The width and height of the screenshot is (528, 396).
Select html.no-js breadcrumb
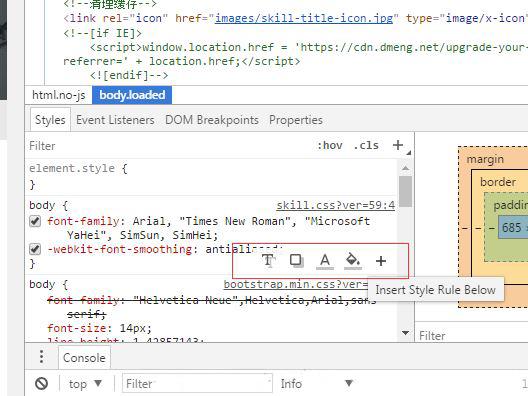(x=59, y=95)
